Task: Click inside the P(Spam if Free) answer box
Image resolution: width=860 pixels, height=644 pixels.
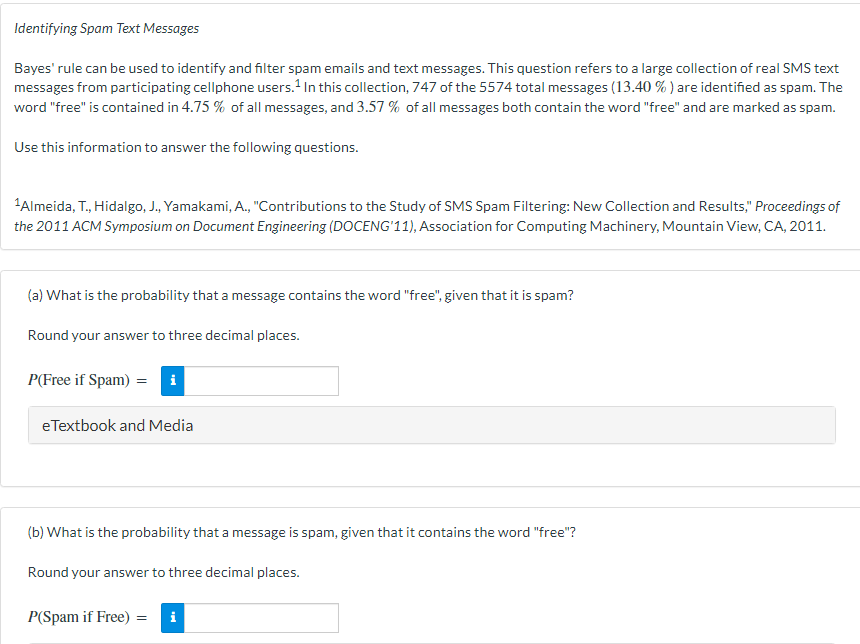Action: coord(260,617)
